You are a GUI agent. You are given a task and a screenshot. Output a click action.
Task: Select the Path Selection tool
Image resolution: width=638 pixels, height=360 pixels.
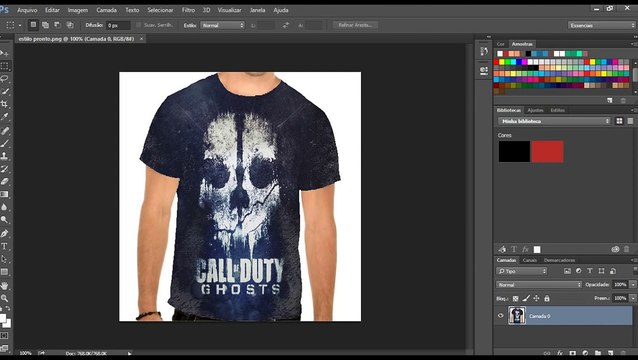point(4,259)
